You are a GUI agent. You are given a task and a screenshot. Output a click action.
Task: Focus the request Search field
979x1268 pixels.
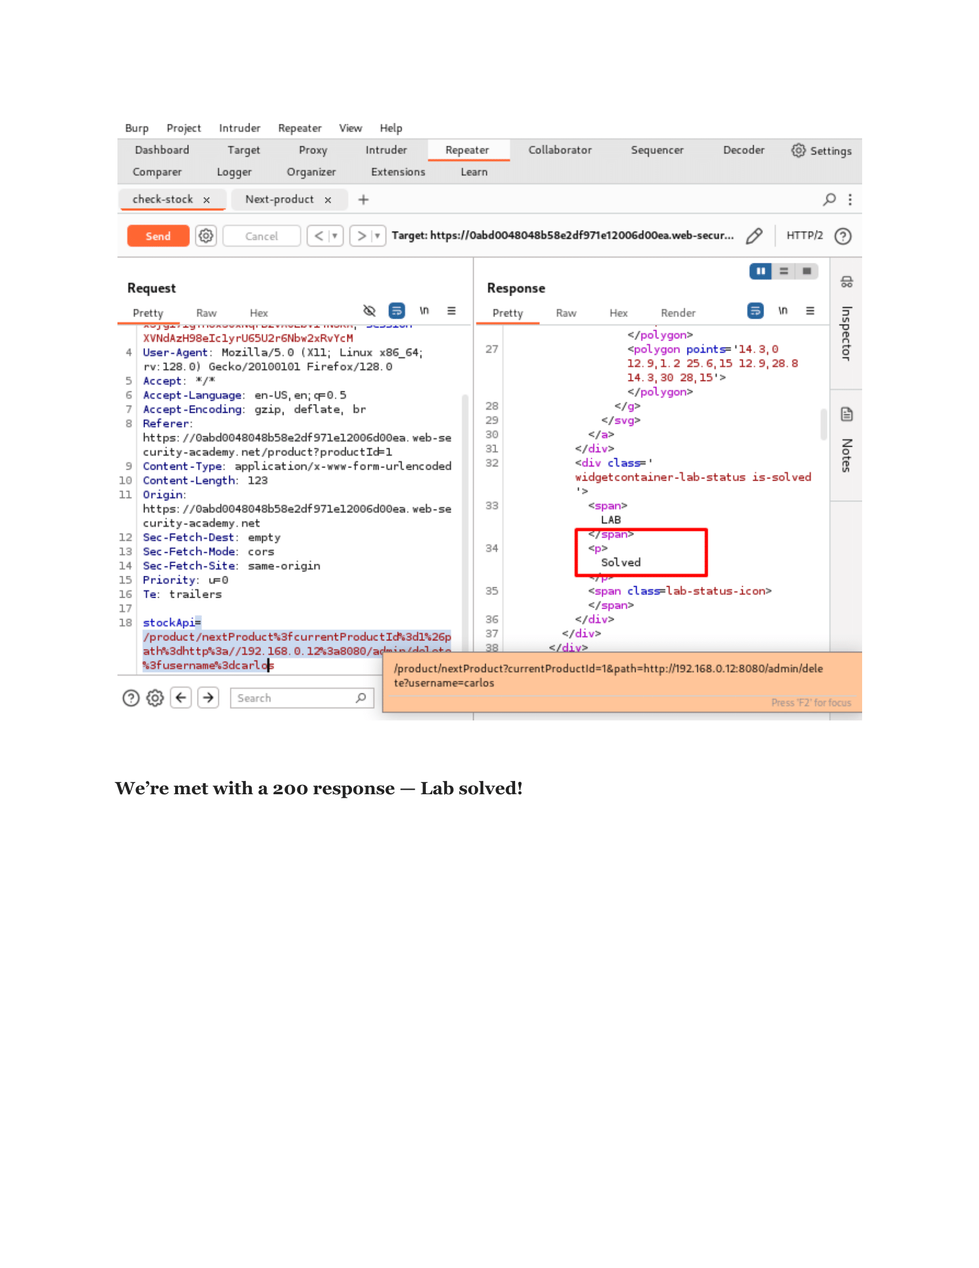302,698
